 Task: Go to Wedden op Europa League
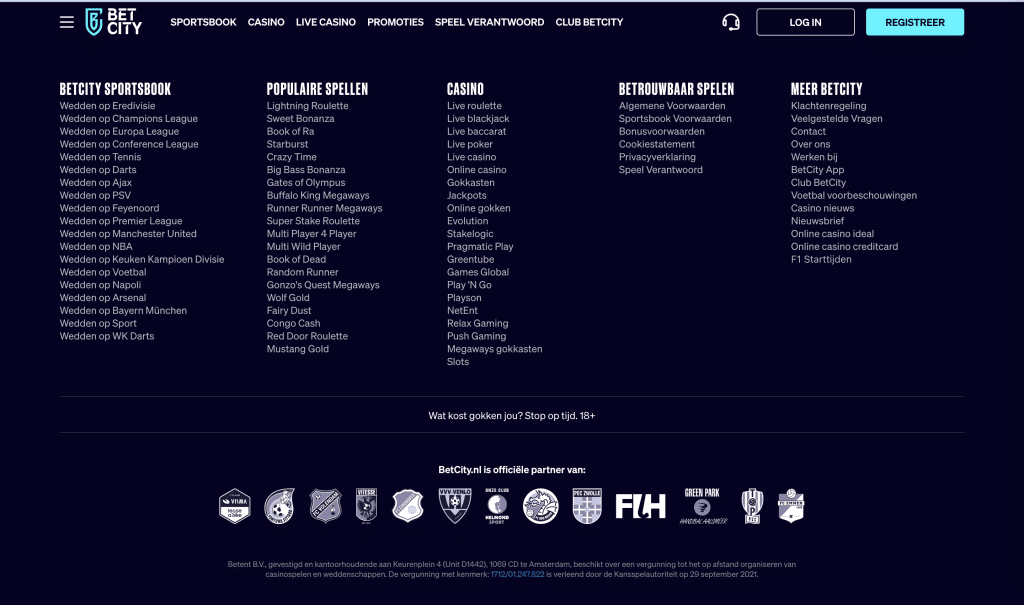click(119, 131)
